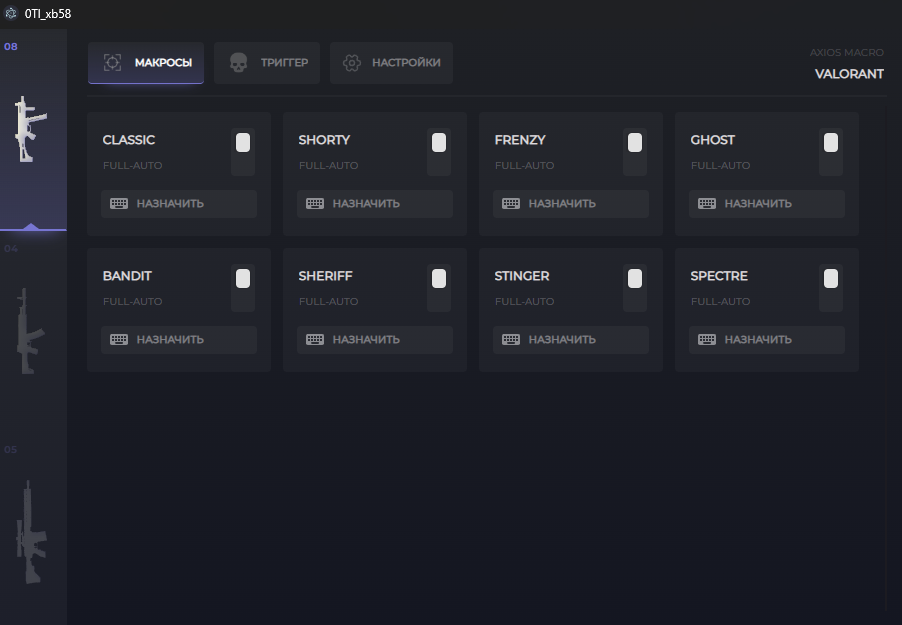Assign a key for SPECTRE via НАЗНАЧИТЬ
This screenshot has width=902, height=625.
[x=767, y=340]
